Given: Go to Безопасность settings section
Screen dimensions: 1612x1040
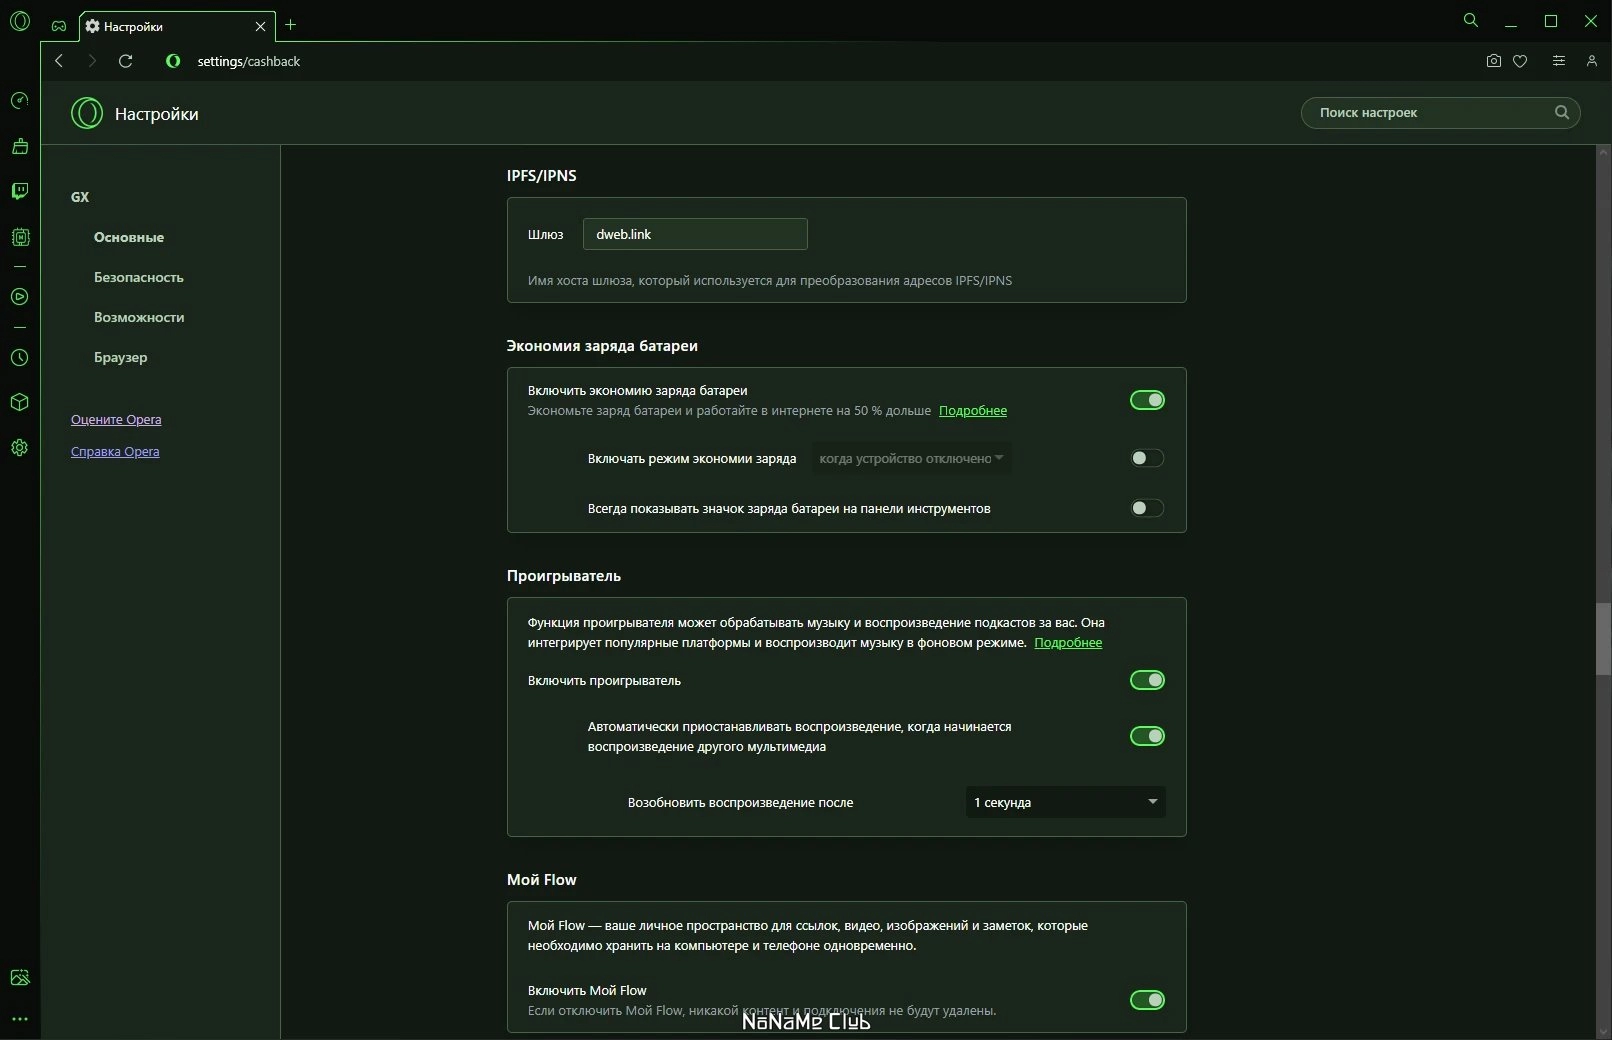Looking at the screenshot, I should click(139, 277).
